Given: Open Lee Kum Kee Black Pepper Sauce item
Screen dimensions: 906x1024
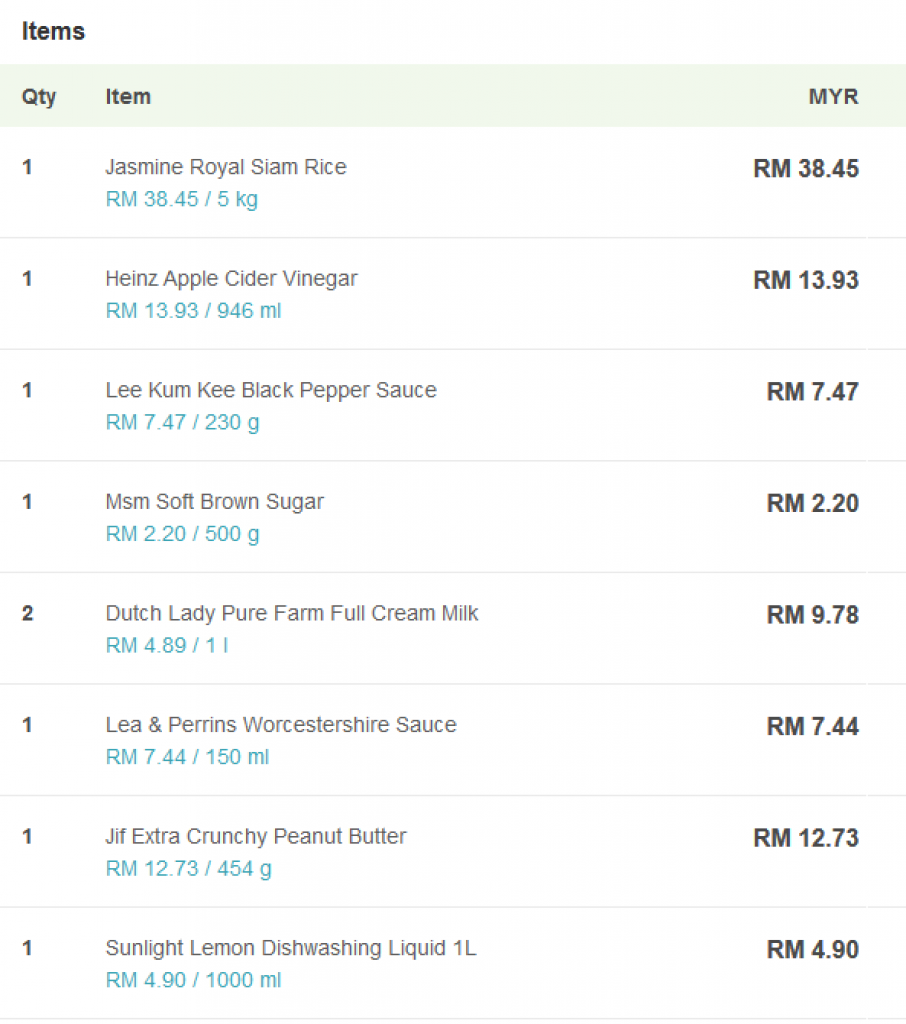Looking at the screenshot, I should point(271,390).
